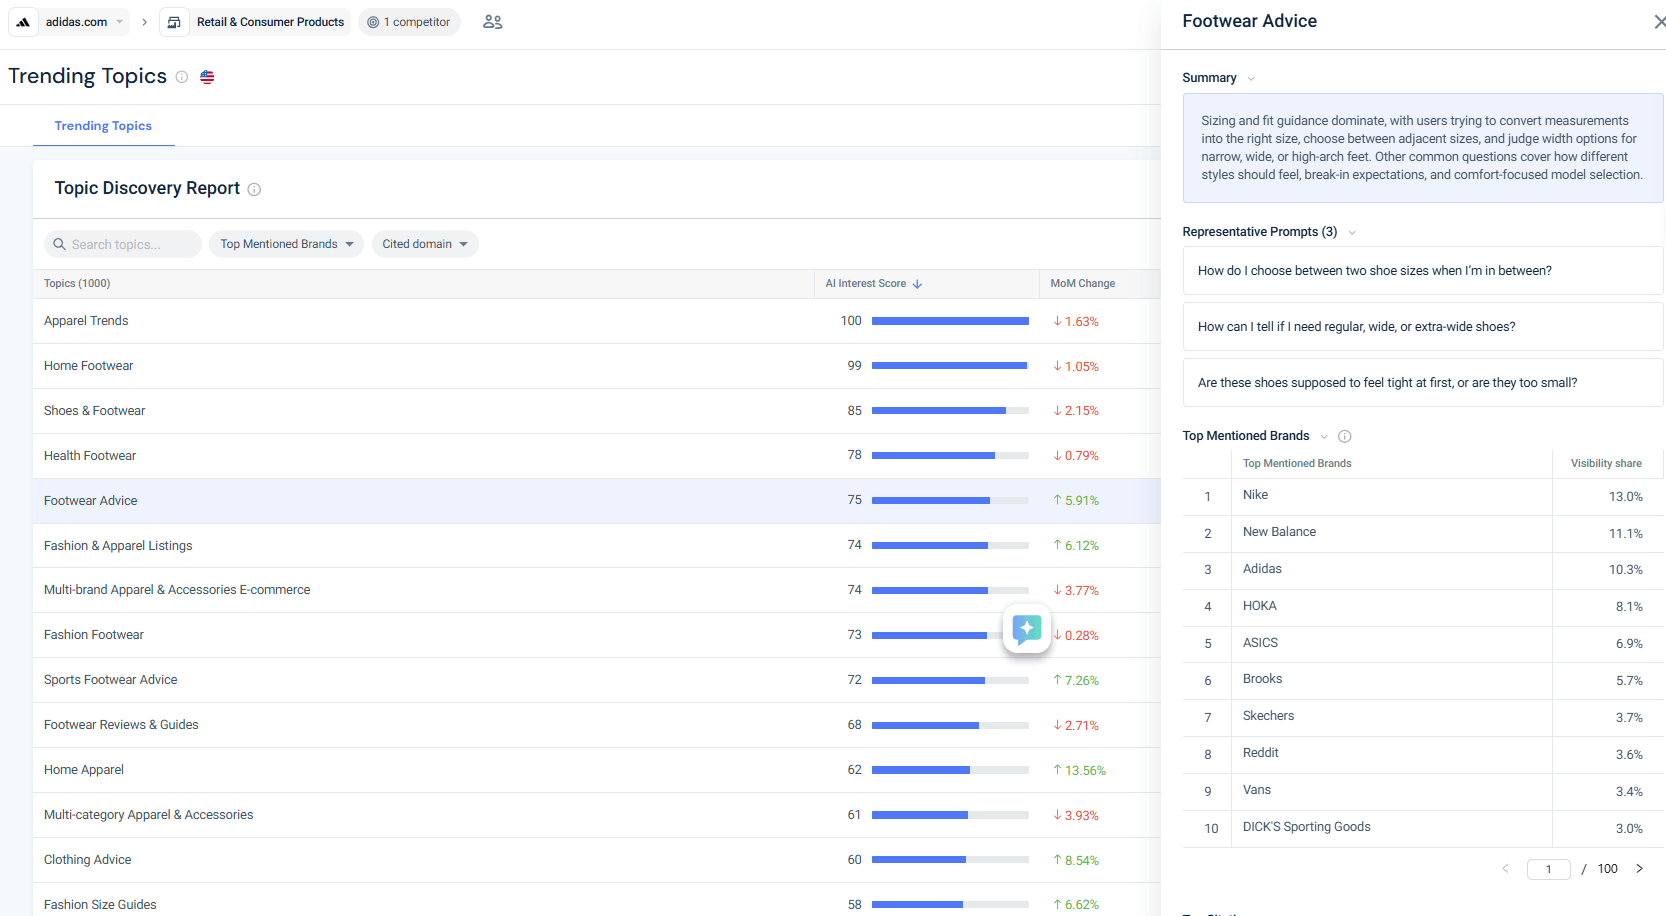Click prompt about shoes feeling tight at first
Image resolution: width=1666 pixels, height=916 pixels.
pos(1423,383)
